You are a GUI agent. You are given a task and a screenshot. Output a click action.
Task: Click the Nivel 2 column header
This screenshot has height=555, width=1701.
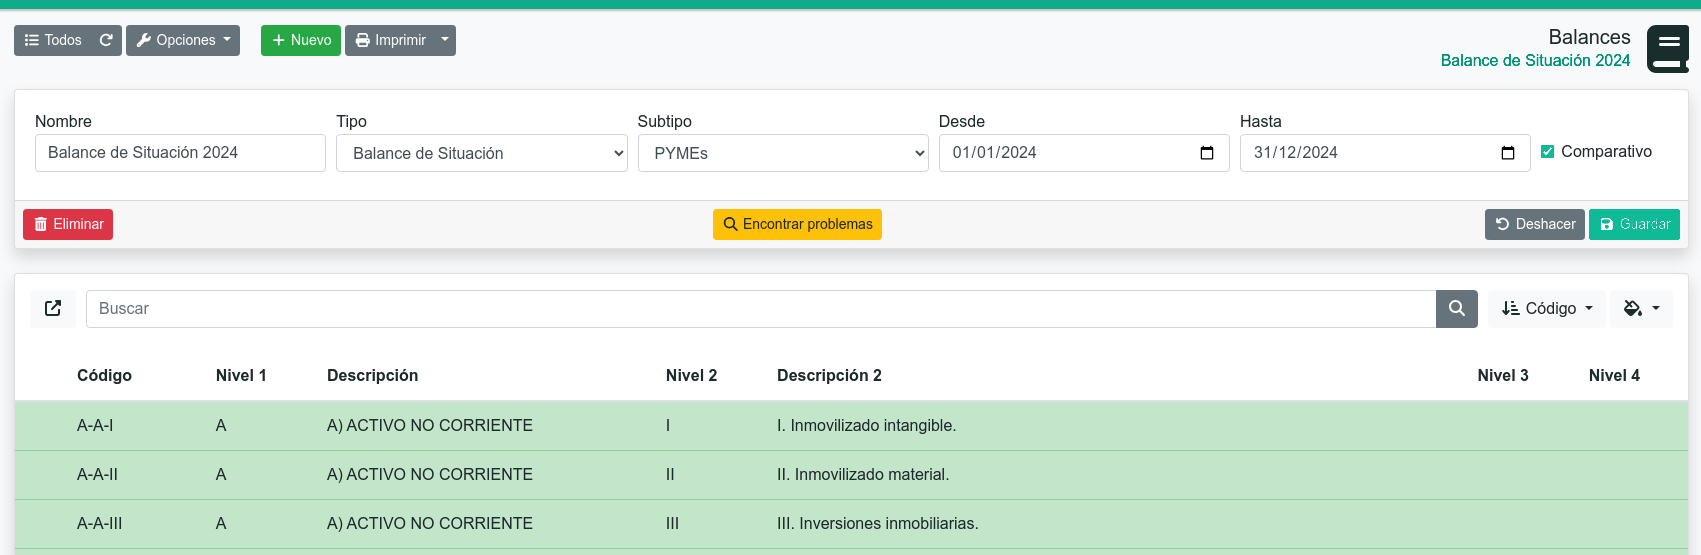[691, 375]
